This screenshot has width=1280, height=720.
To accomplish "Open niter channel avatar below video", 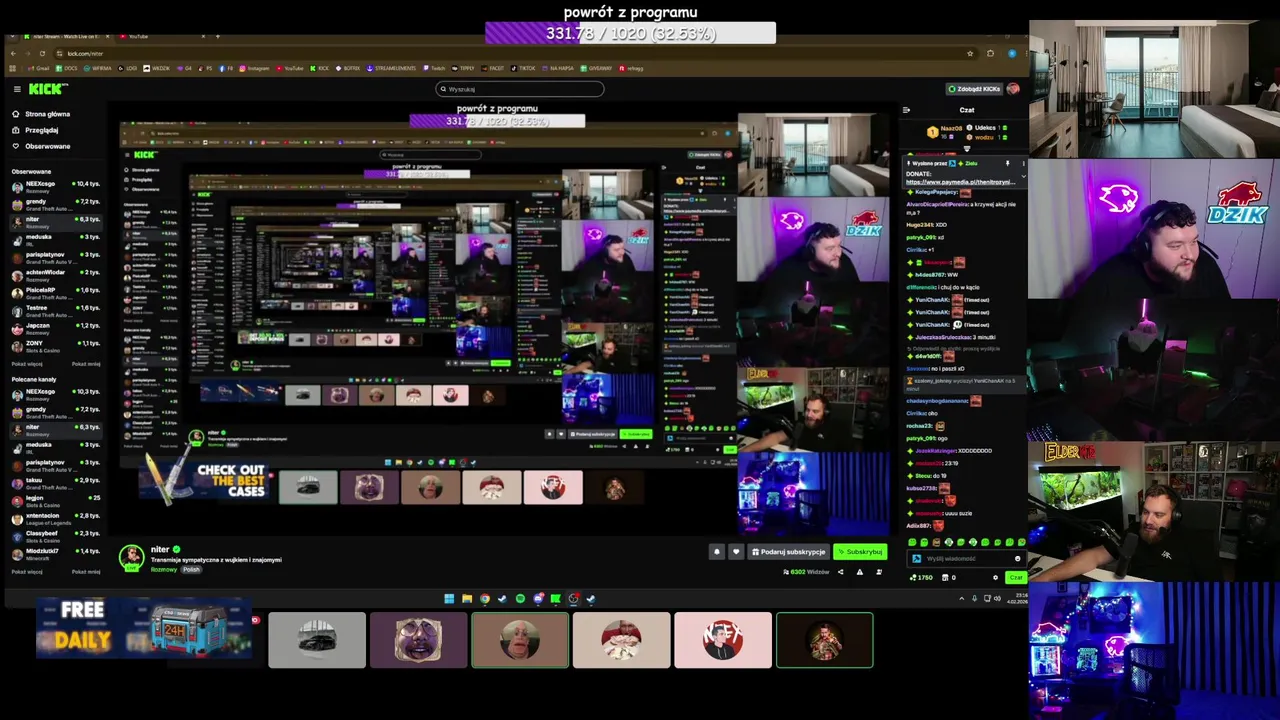I will coord(131,557).
